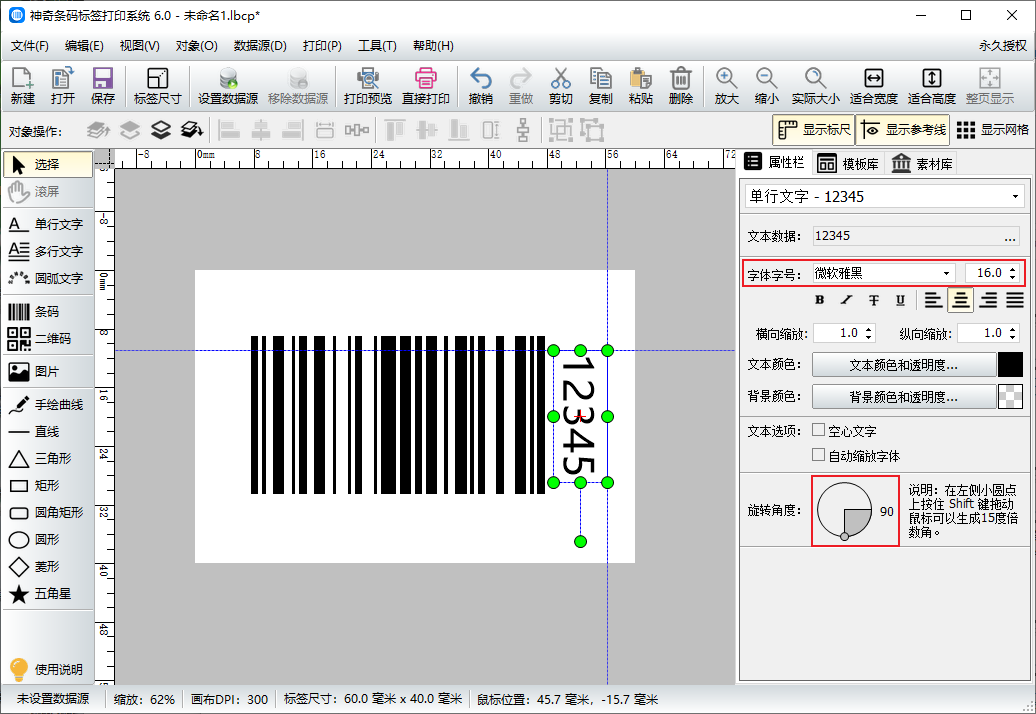Toggle 显示标尺 ruler display
The width and height of the screenshot is (1036, 714).
coord(813,130)
